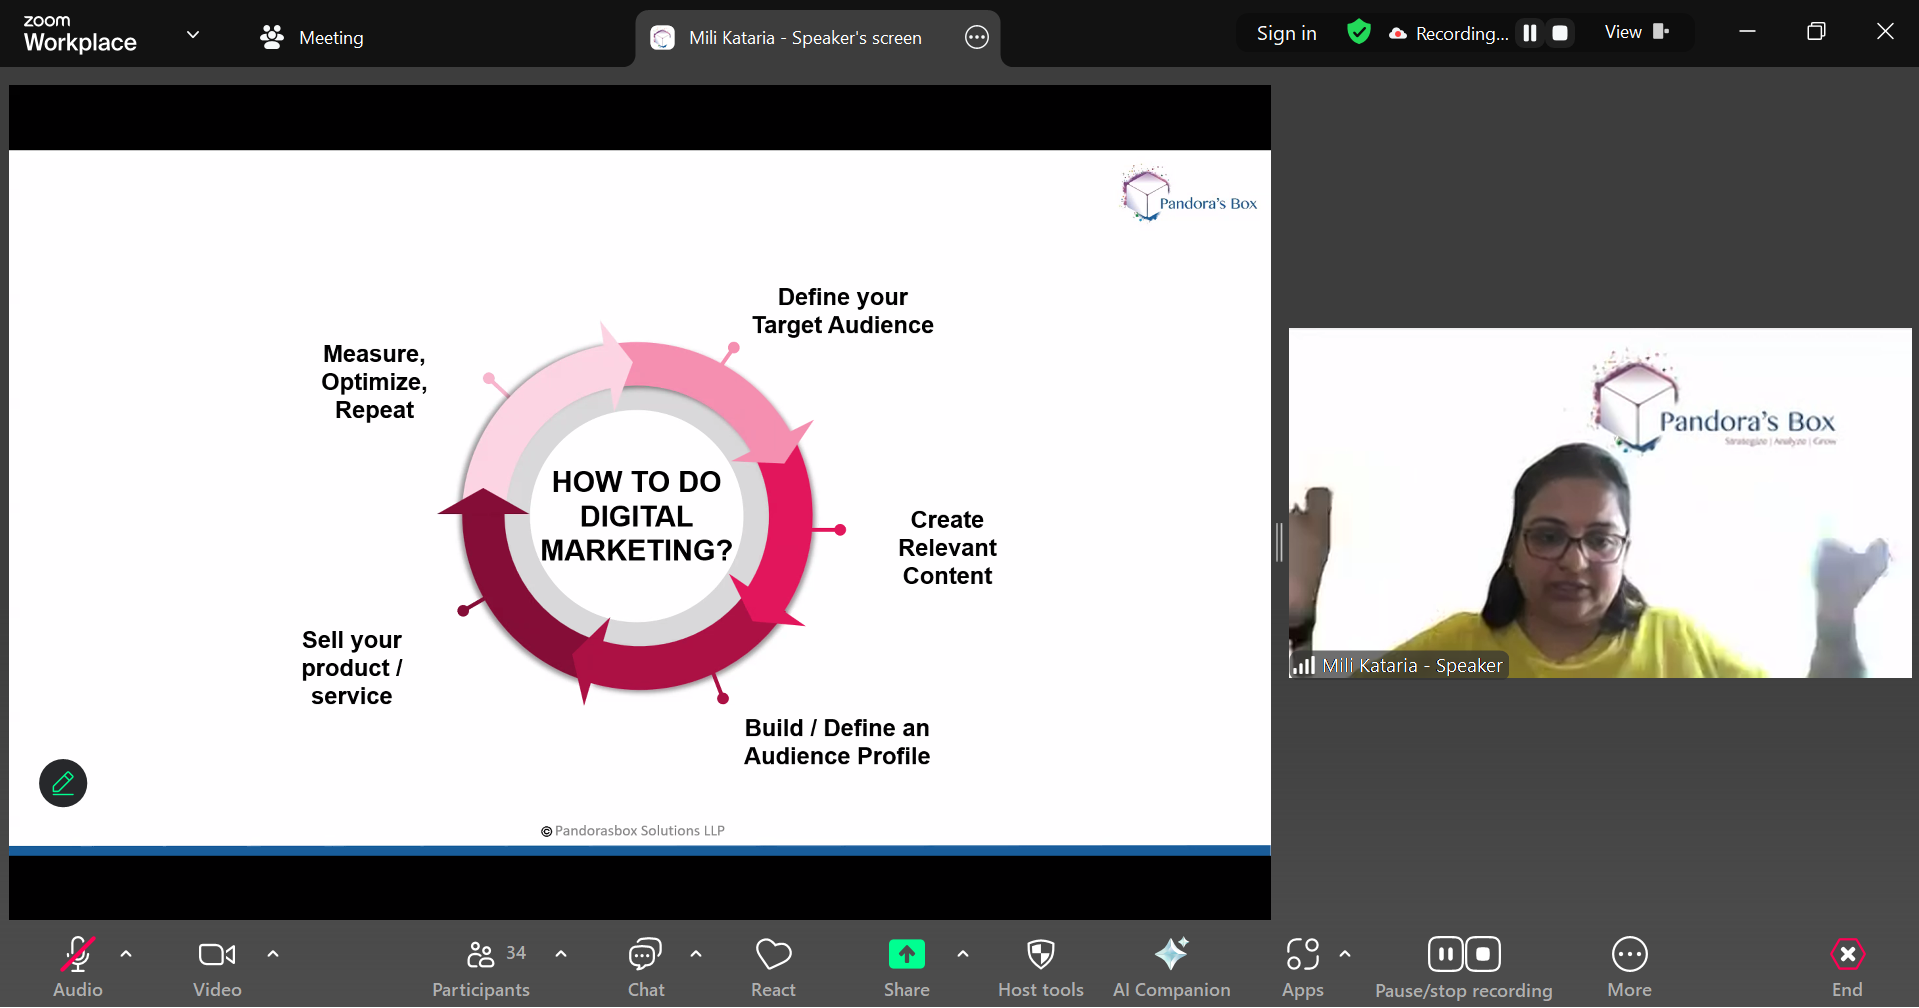Viewport: 1919px width, 1008px height.
Task: Toggle the Video camera on
Action: click(217, 966)
